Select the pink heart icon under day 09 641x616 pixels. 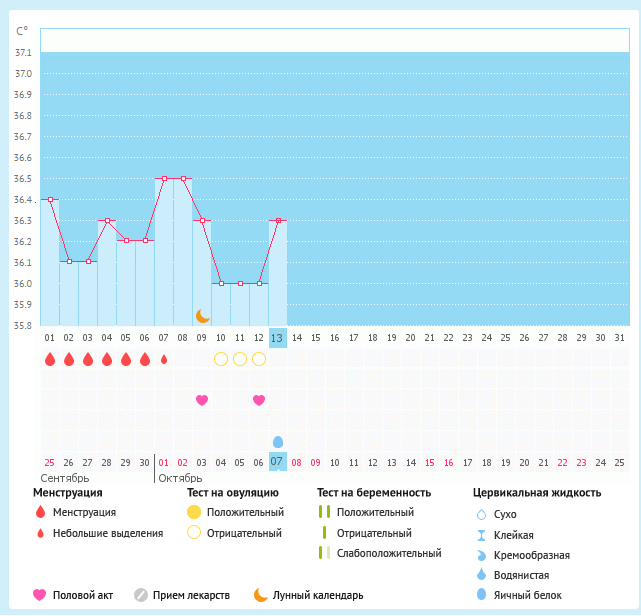202,400
